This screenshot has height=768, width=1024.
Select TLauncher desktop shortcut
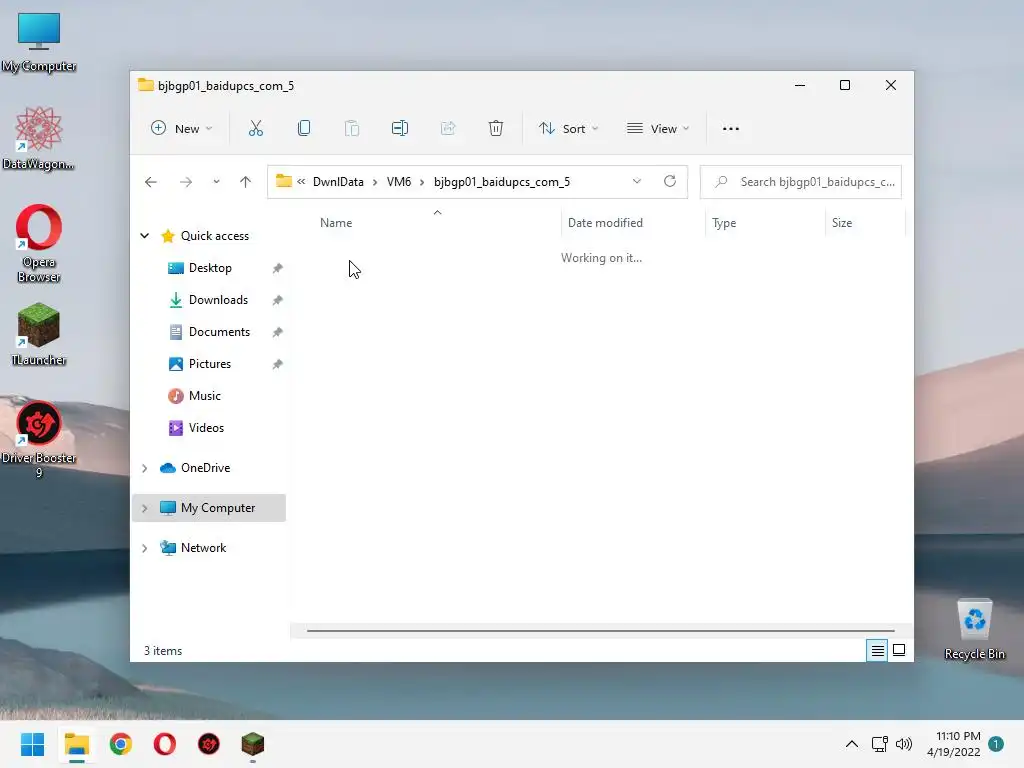pyautogui.click(x=39, y=334)
